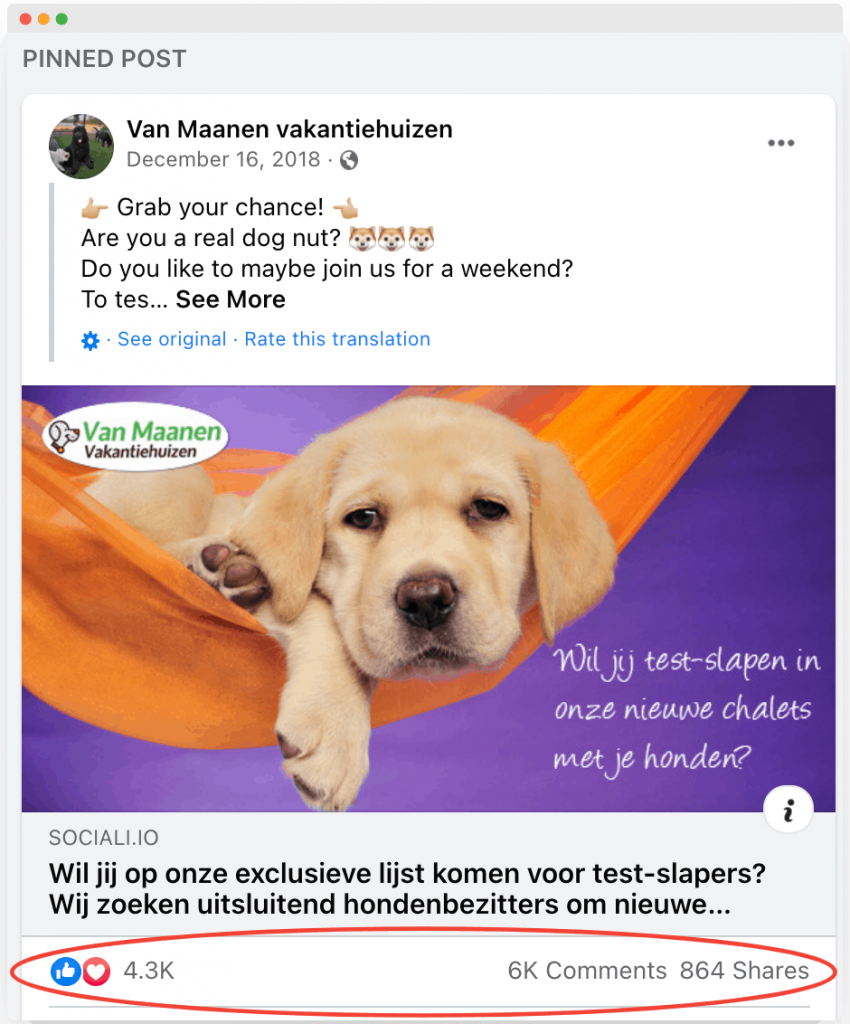The height and width of the screenshot is (1024, 850).
Task: Click See original translation link
Action: coord(172,339)
